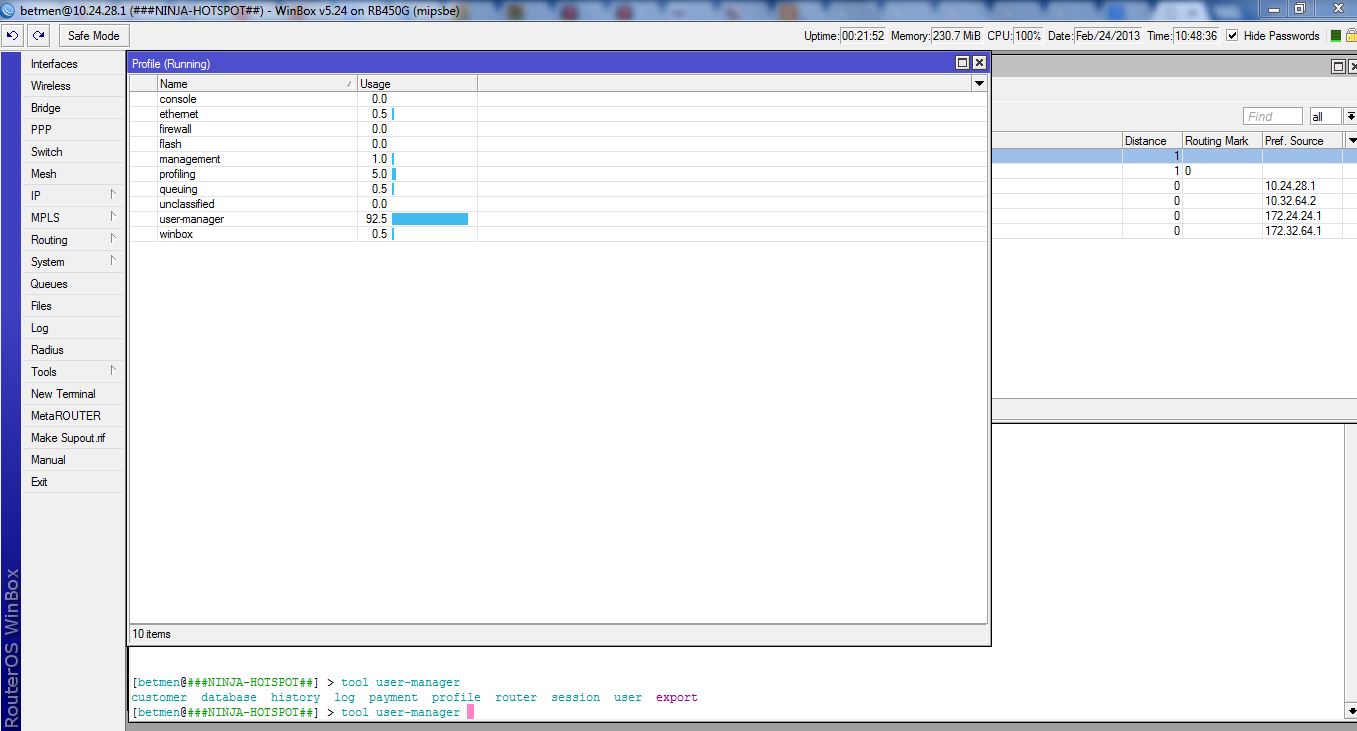Toggle Safe Mode

coord(93,36)
